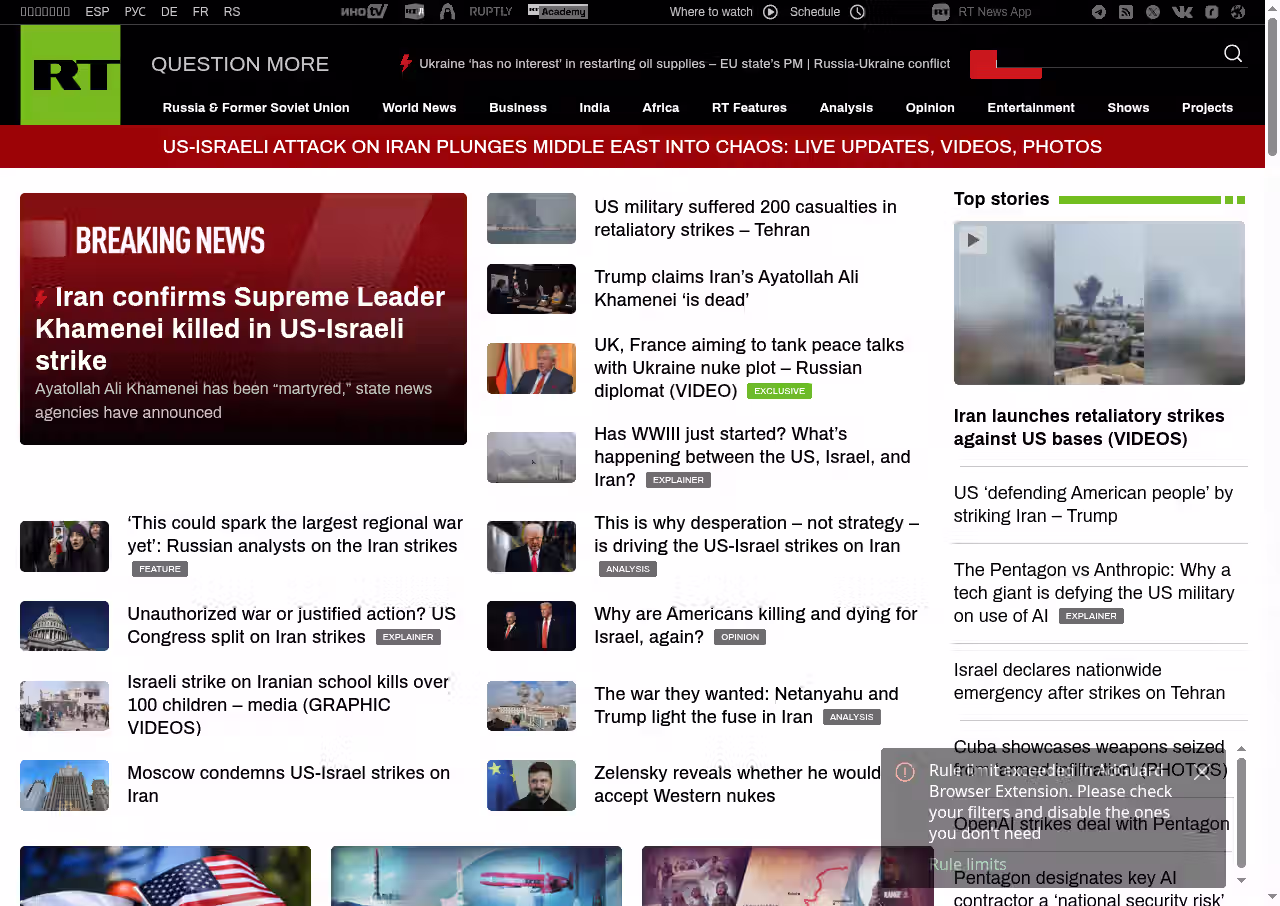Open RT's Telegram channel icon
This screenshot has height=906, width=1280.
pyautogui.click(x=1099, y=12)
